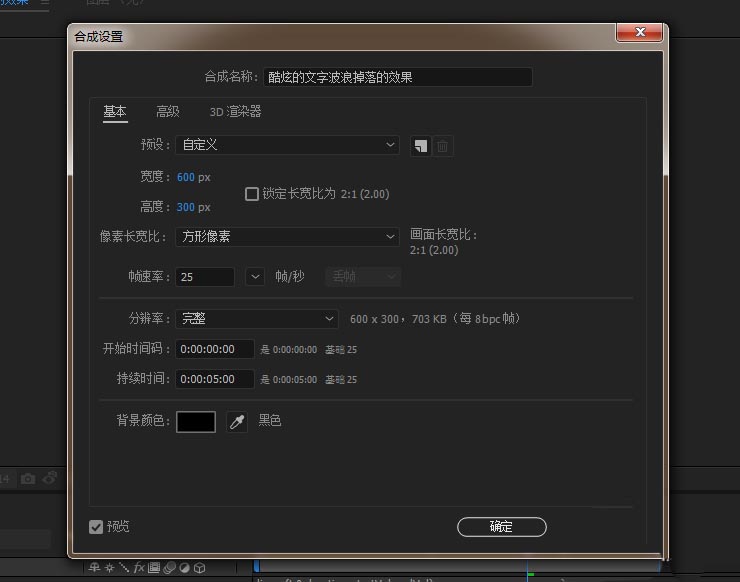Click the 确定 confirm button

(502, 527)
